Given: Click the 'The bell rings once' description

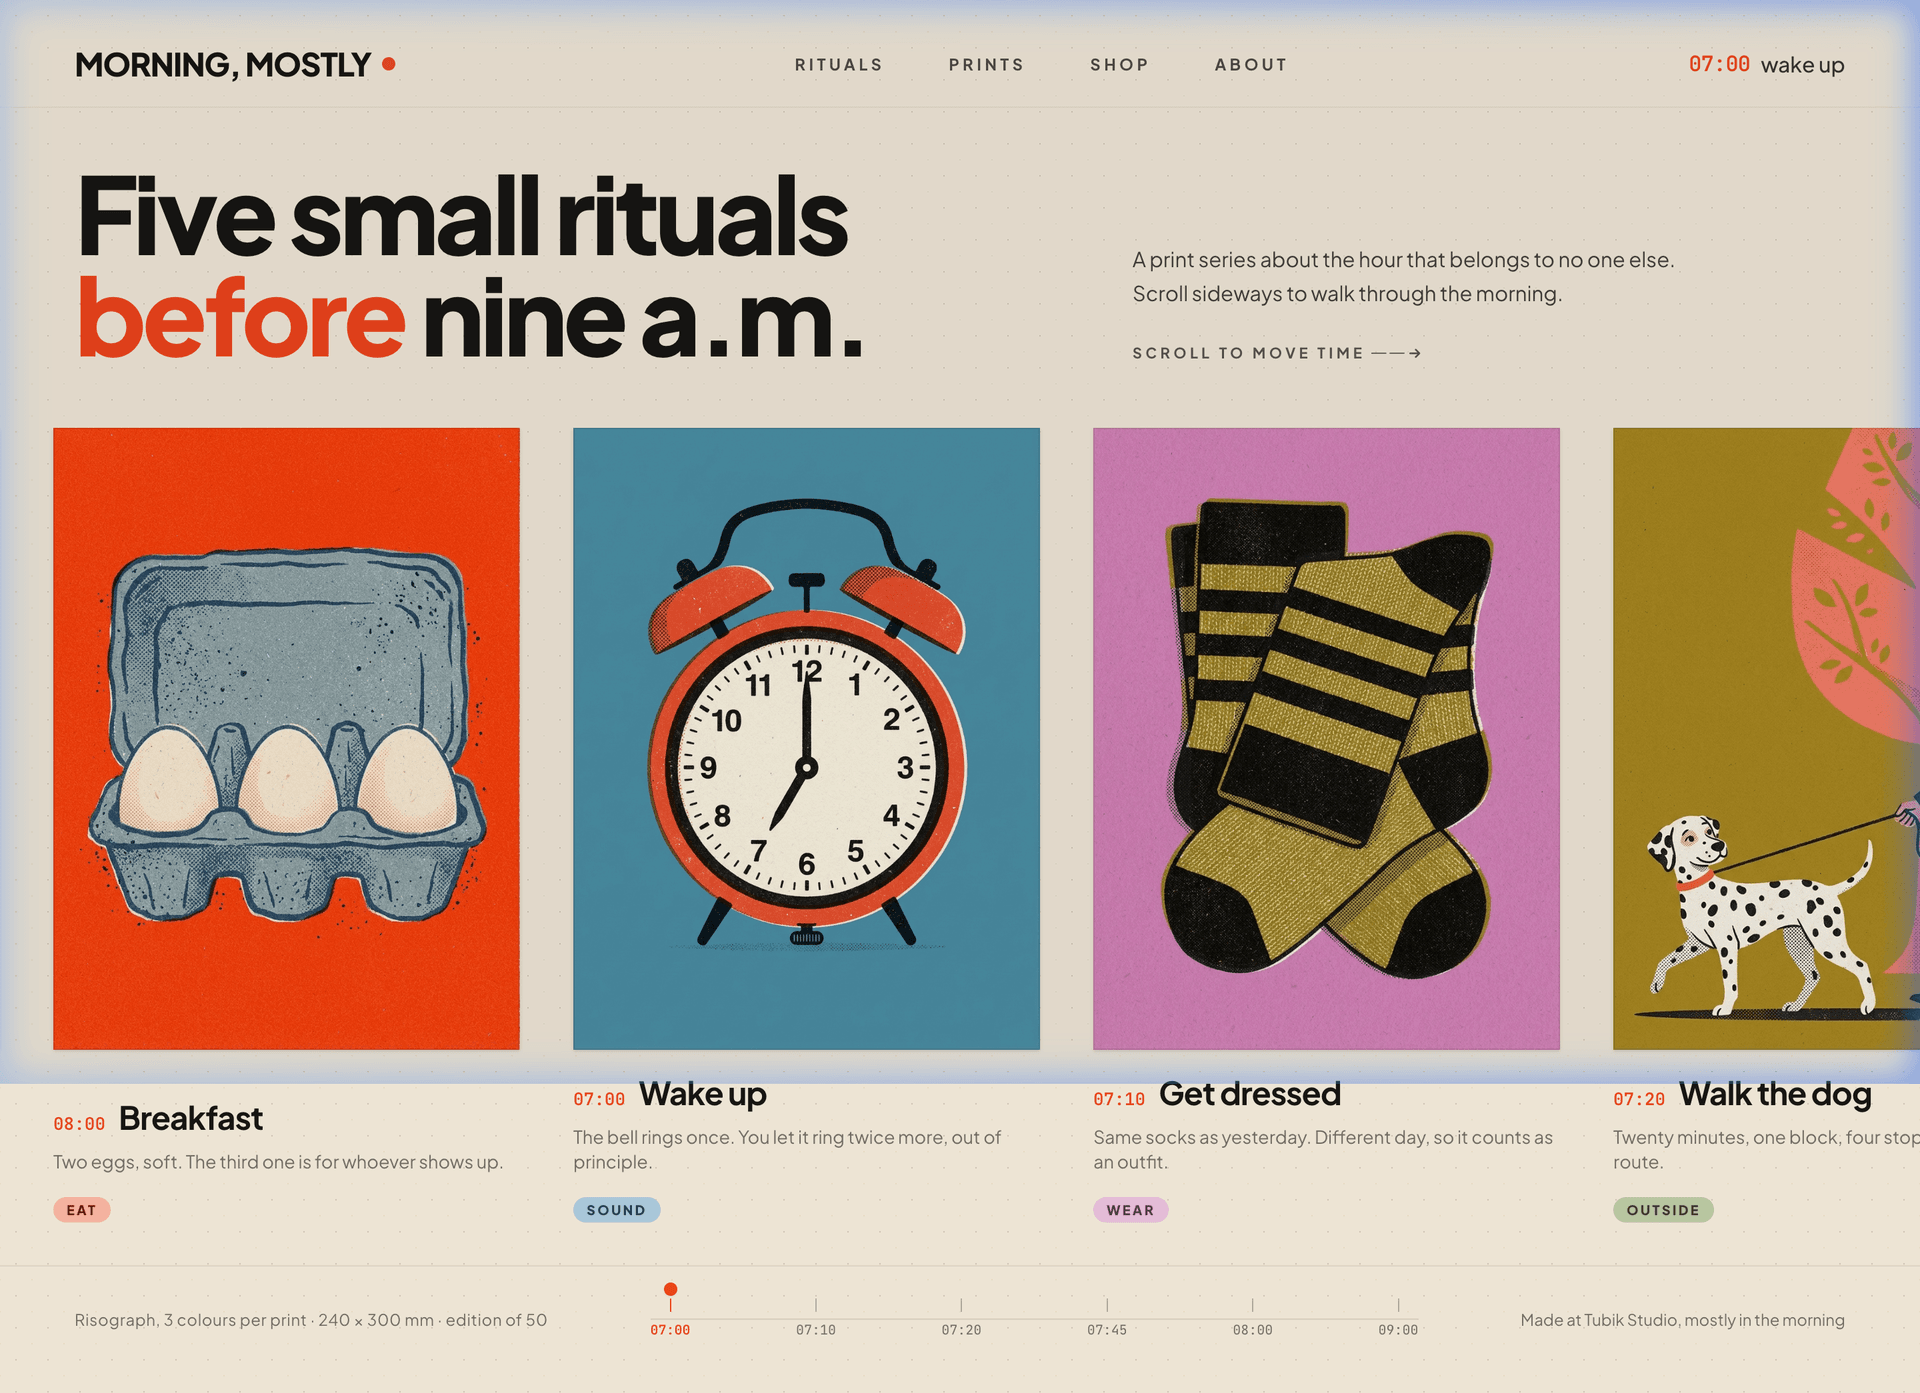Looking at the screenshot, I should point(787,1150).
